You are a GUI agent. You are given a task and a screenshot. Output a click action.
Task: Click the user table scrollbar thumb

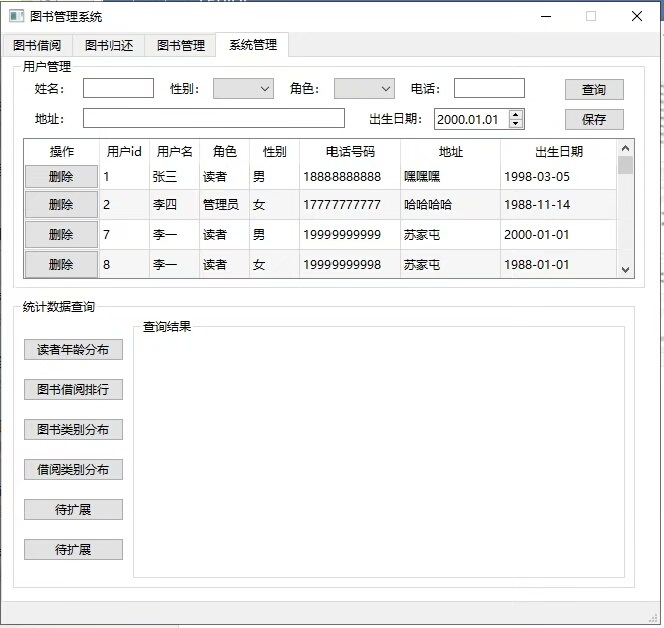(625, 165)
